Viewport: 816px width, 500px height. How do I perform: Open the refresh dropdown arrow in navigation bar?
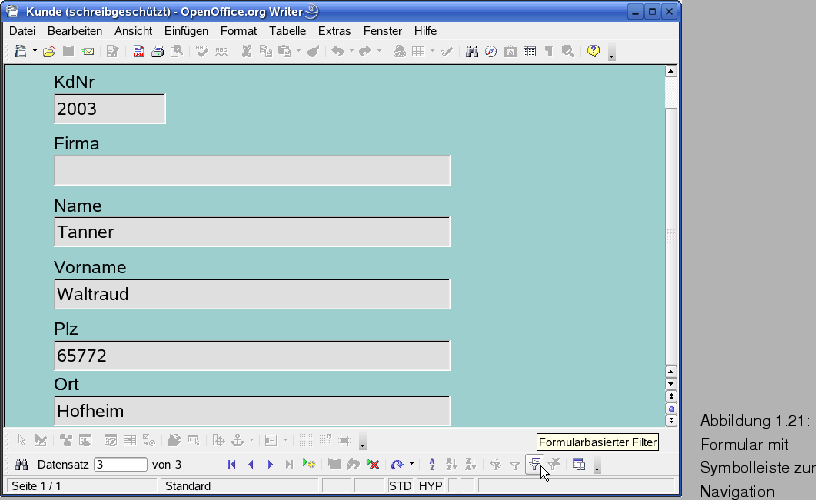[x=412, y=465]
